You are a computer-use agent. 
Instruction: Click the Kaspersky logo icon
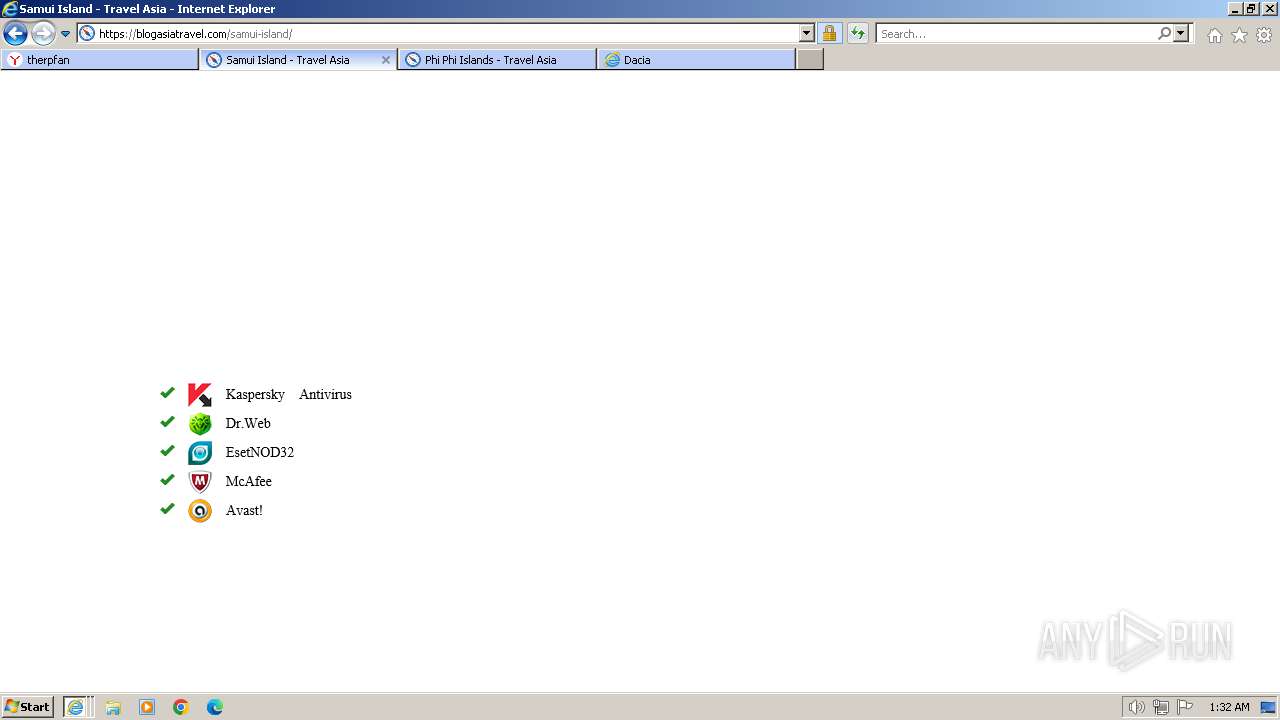tap(200, 395)
